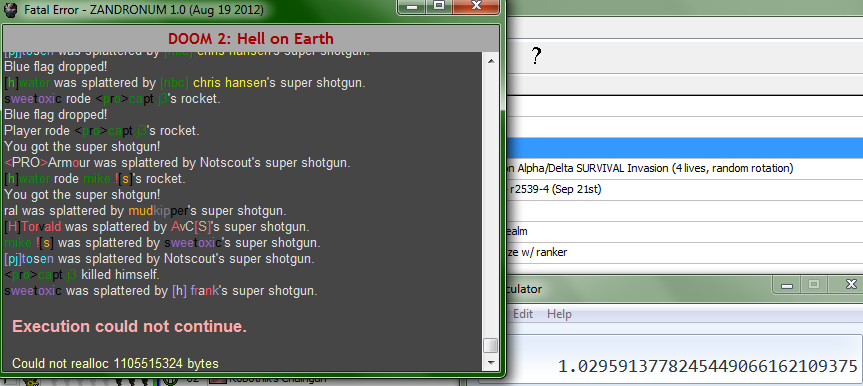
Task: Maximize the Fatal Error window
Action: (438, 6)
